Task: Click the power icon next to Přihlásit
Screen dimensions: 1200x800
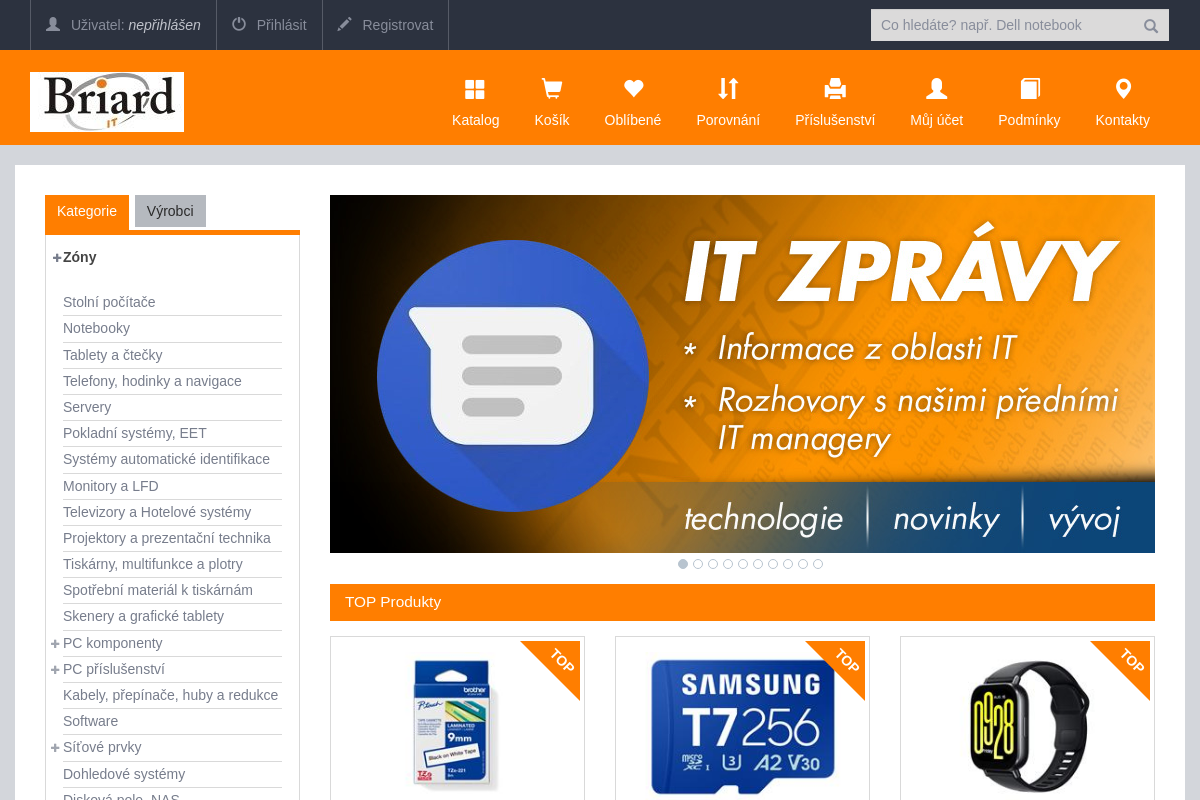Action: (x=239, y=24)
